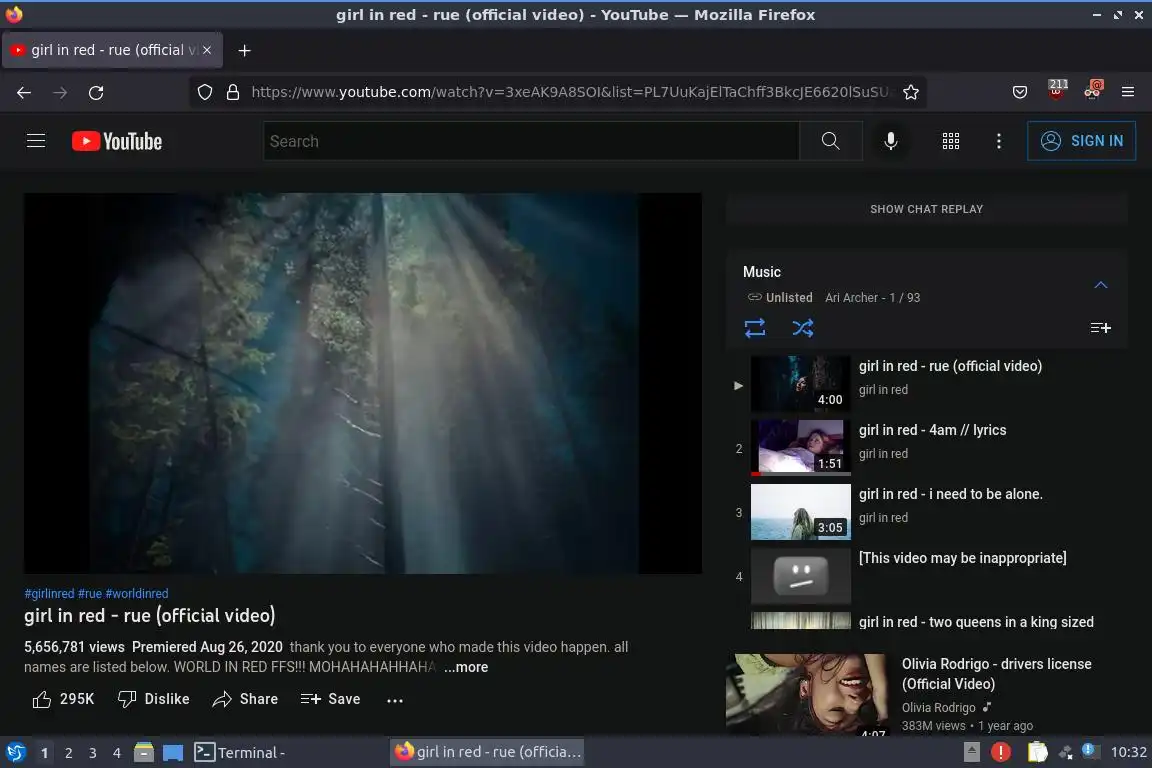Like the video with thumbs up
This screenshot has height=768, width=1152.
click(63, 699)
